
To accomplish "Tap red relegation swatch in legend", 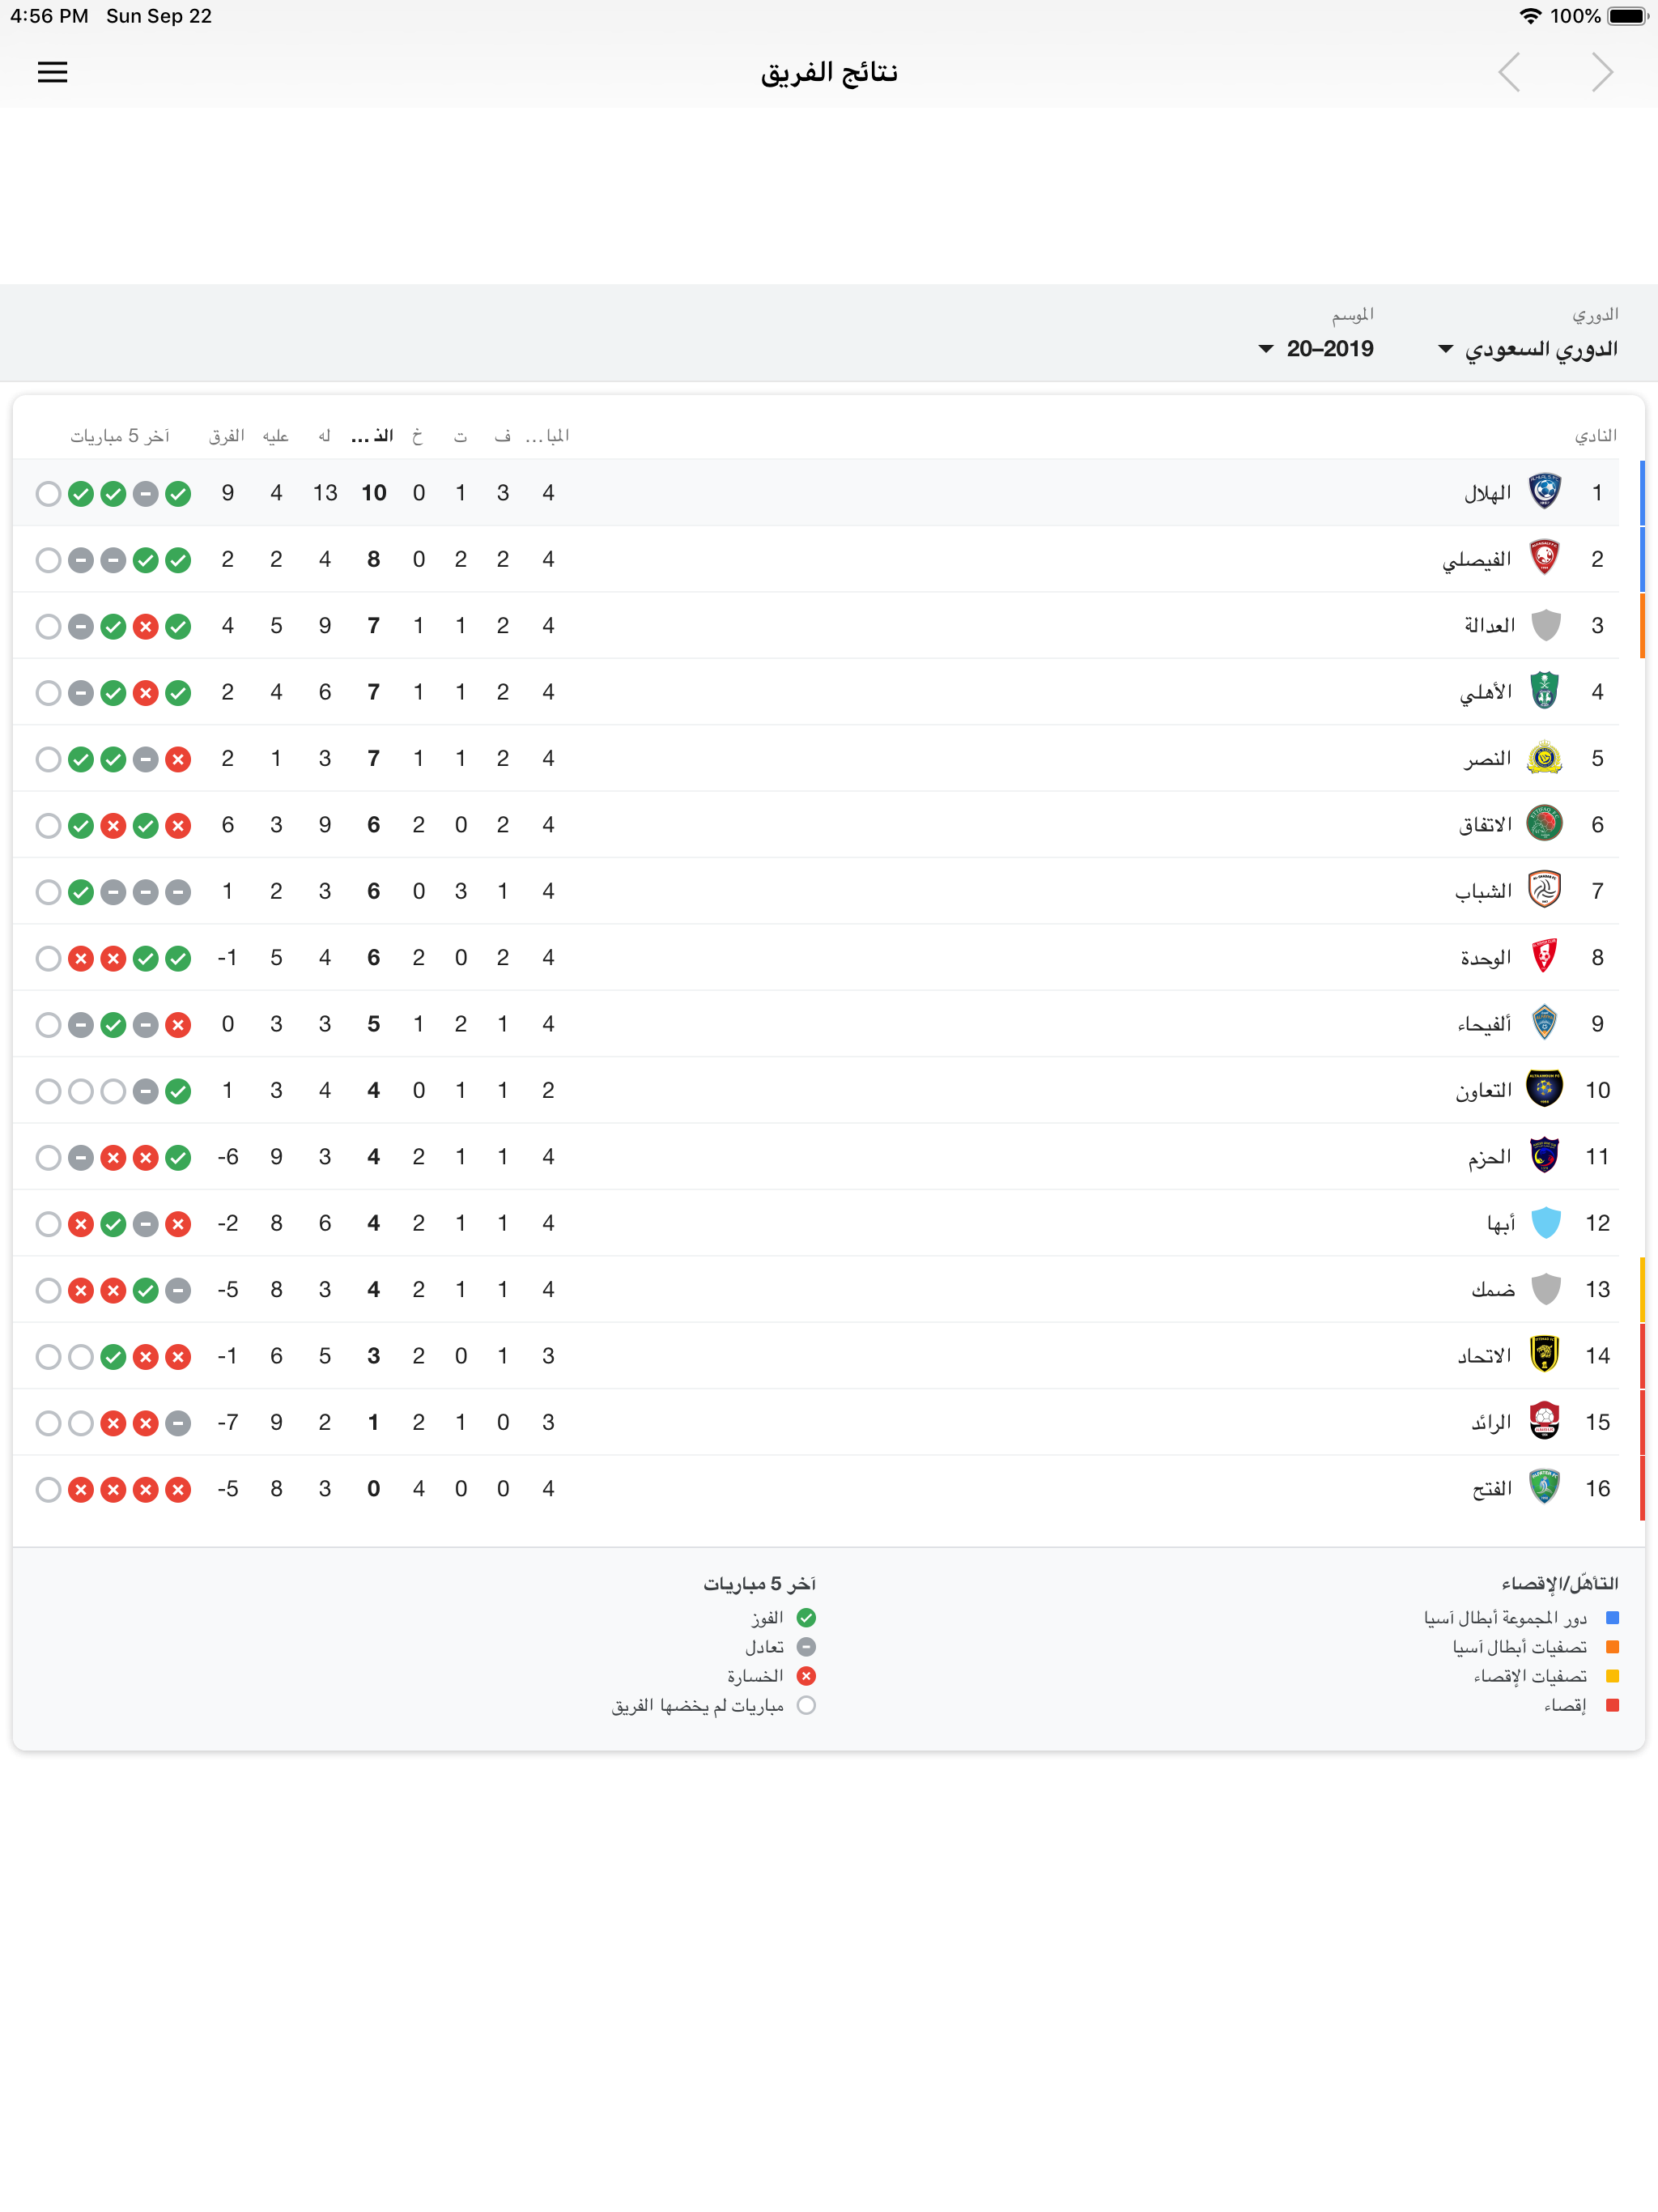I will pyautogui.click(x=1612, y=1705).
